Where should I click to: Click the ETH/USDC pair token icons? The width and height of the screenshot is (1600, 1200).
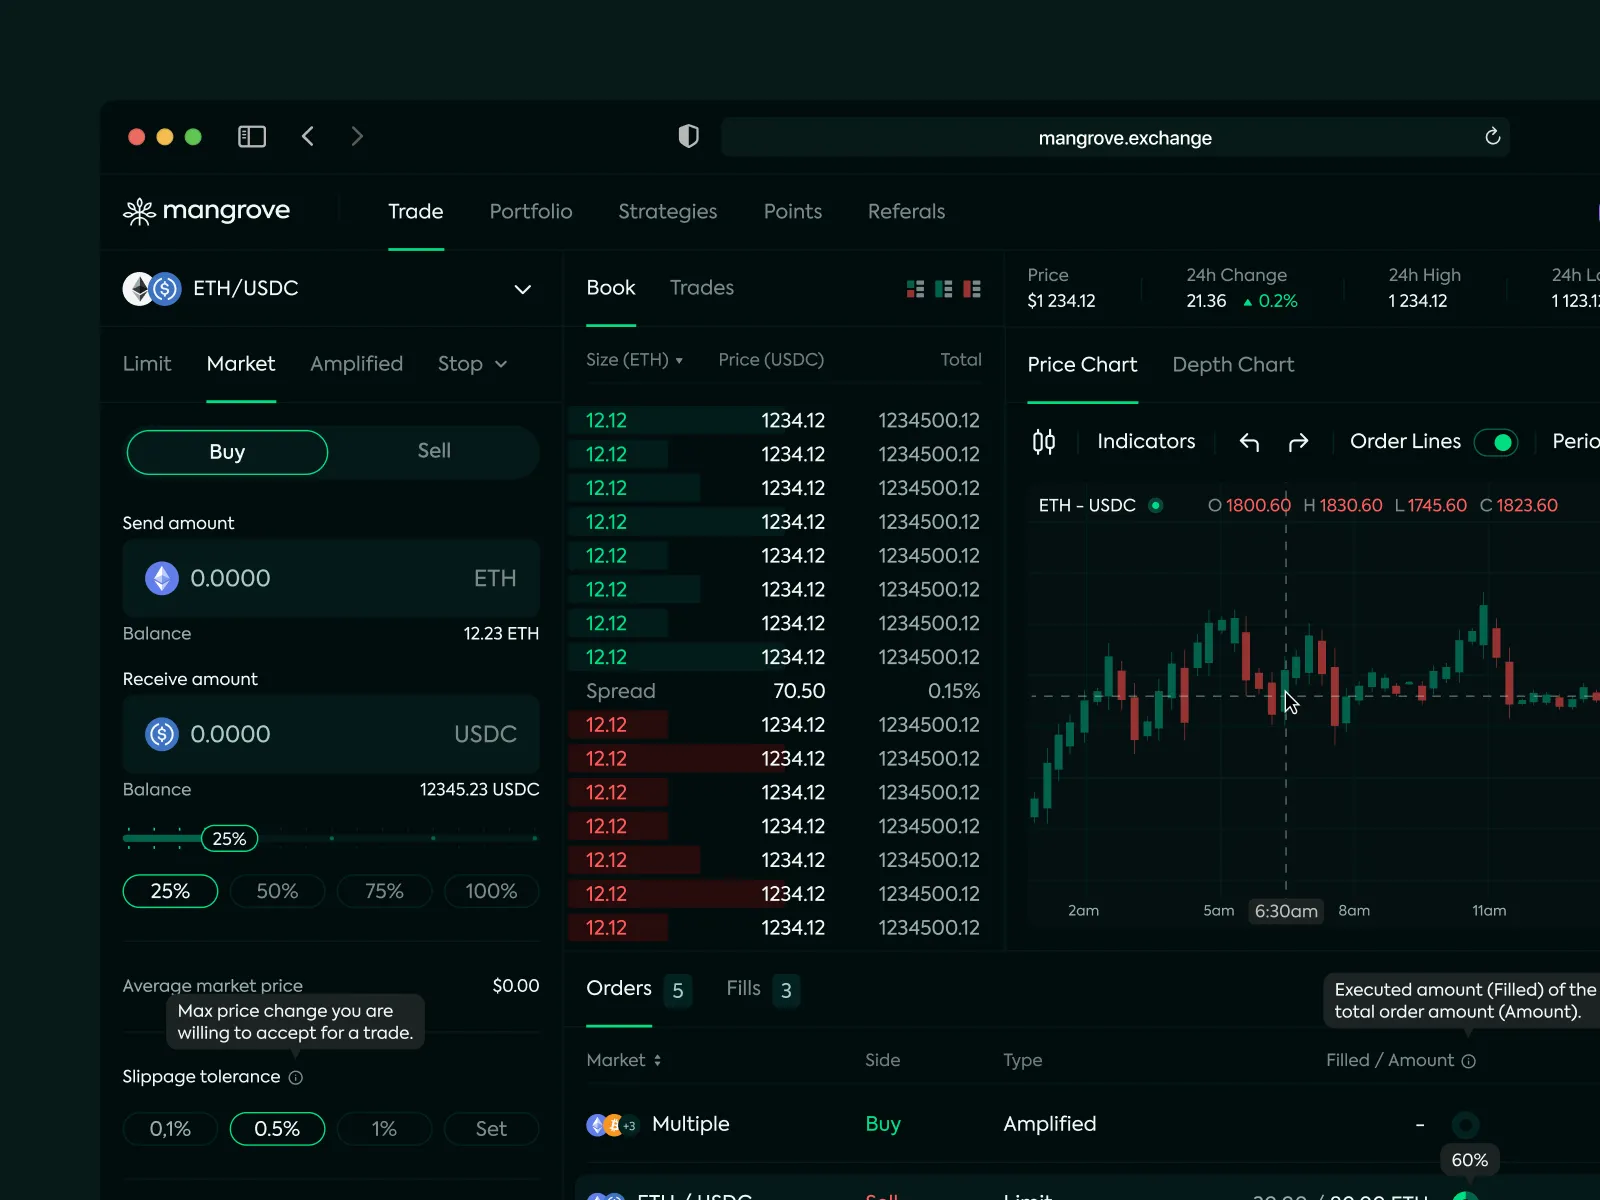[152, 289]
